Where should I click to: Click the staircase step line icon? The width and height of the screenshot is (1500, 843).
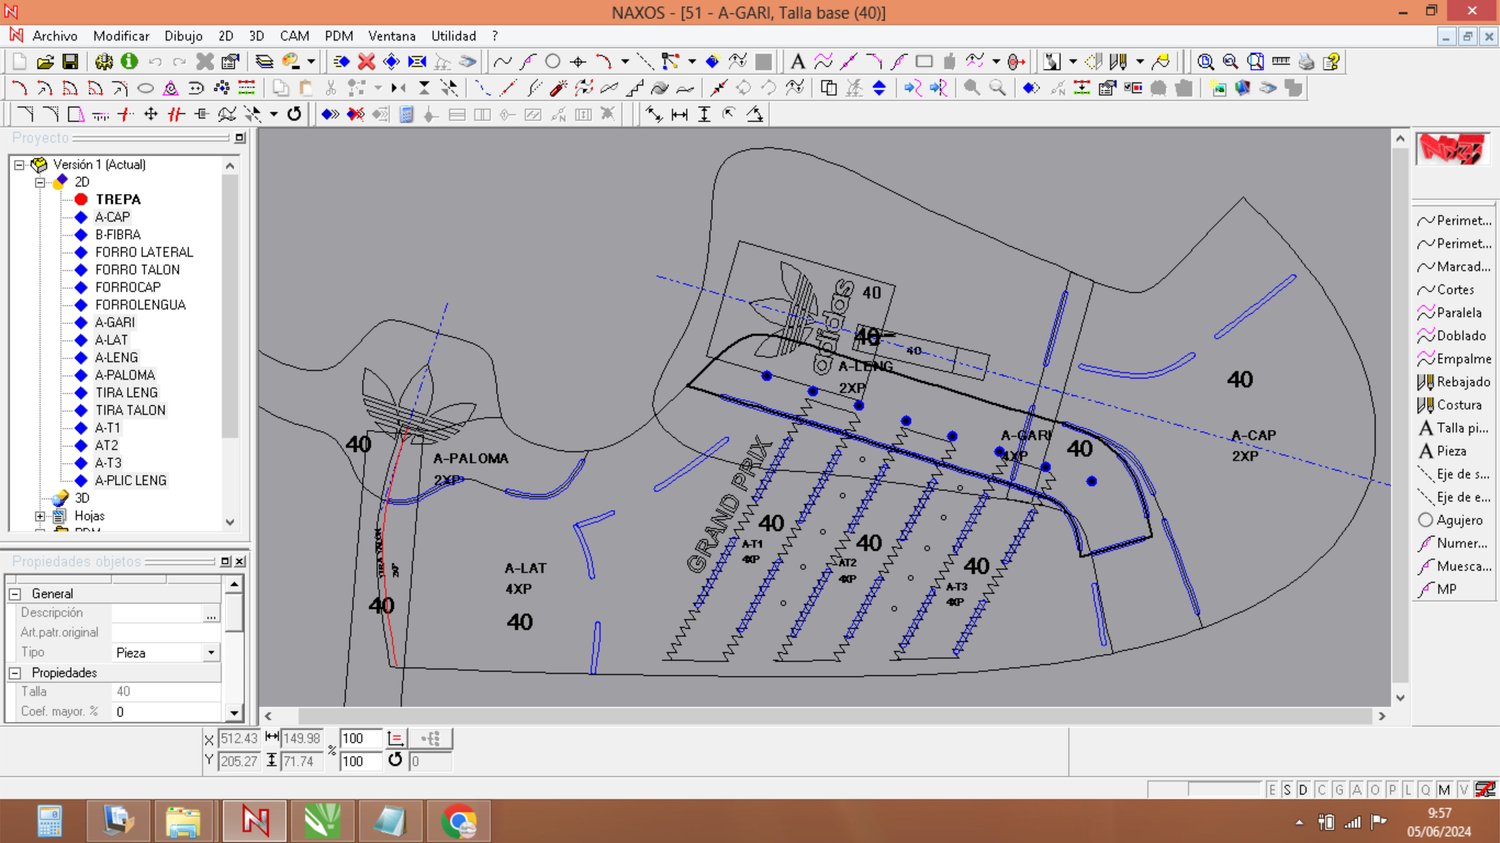[x=635, y=88]
